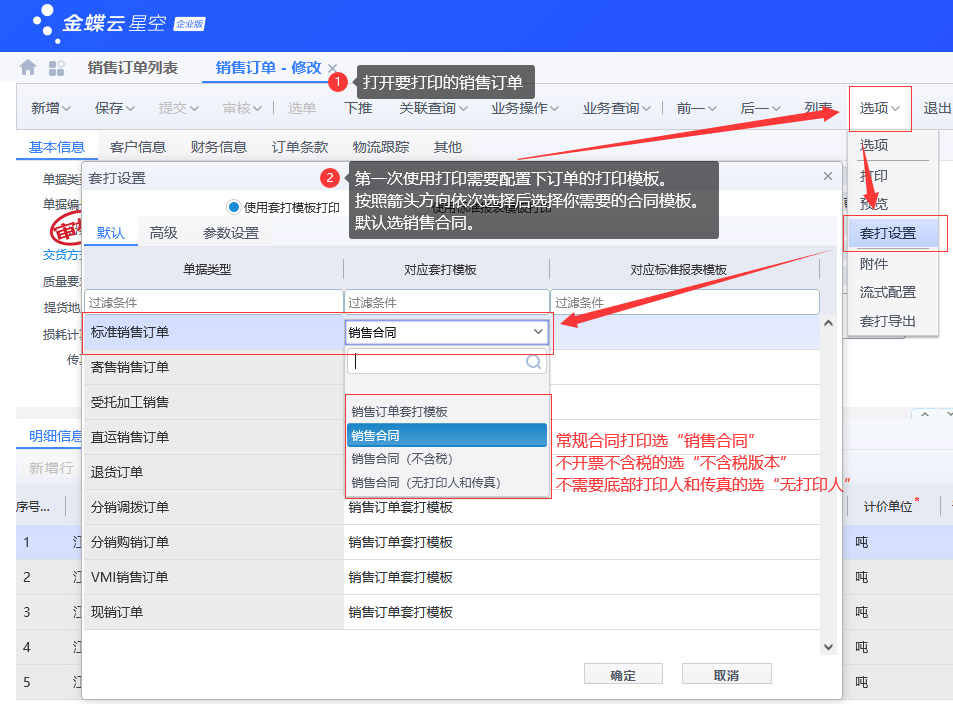
Task: Click the scroll-down arrow in 套打设置 list
Action: coord(828,647)
